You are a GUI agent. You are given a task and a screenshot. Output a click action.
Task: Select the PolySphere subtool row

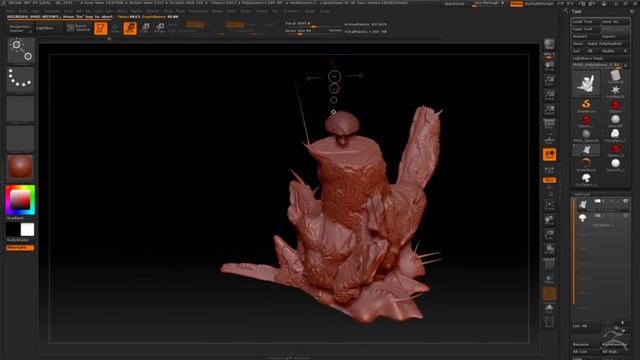pyautogui.click(x=603, y=220)
